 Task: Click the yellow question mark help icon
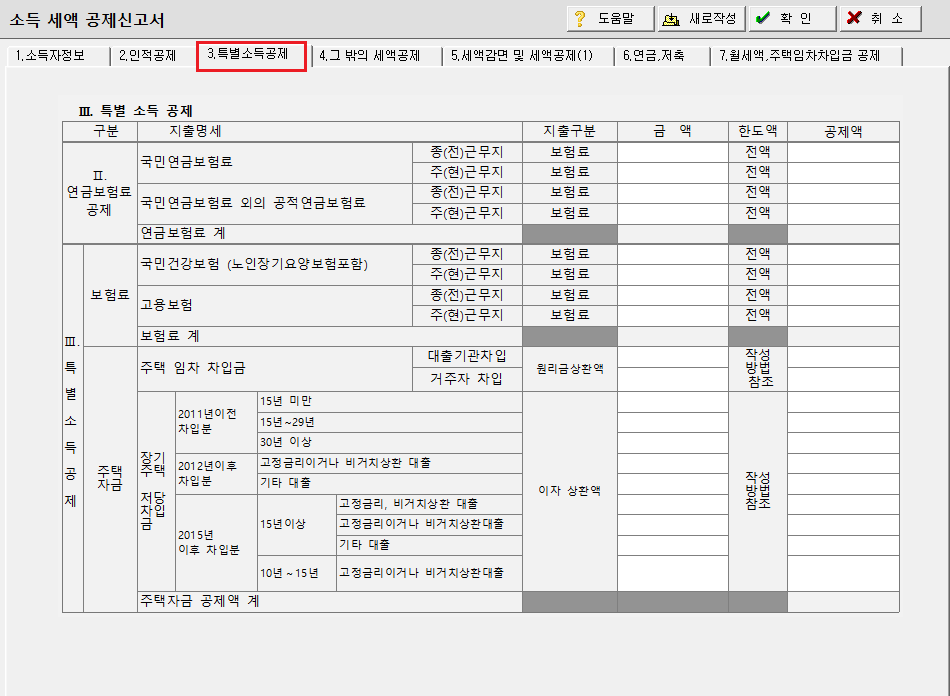pos(580,19)
